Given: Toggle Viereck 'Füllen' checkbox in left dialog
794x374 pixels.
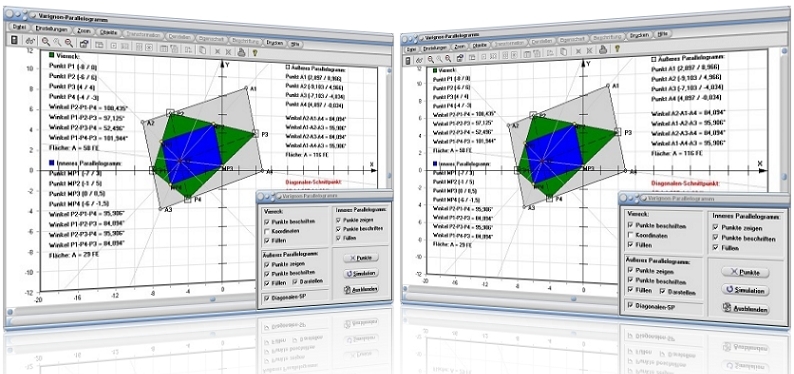Looking at the screenshot, I should pos(266,240).
